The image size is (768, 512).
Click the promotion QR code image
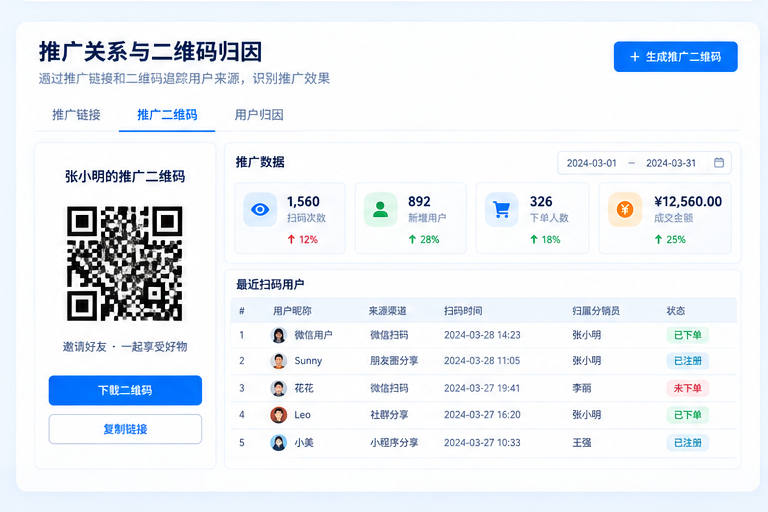coord(125,264)
